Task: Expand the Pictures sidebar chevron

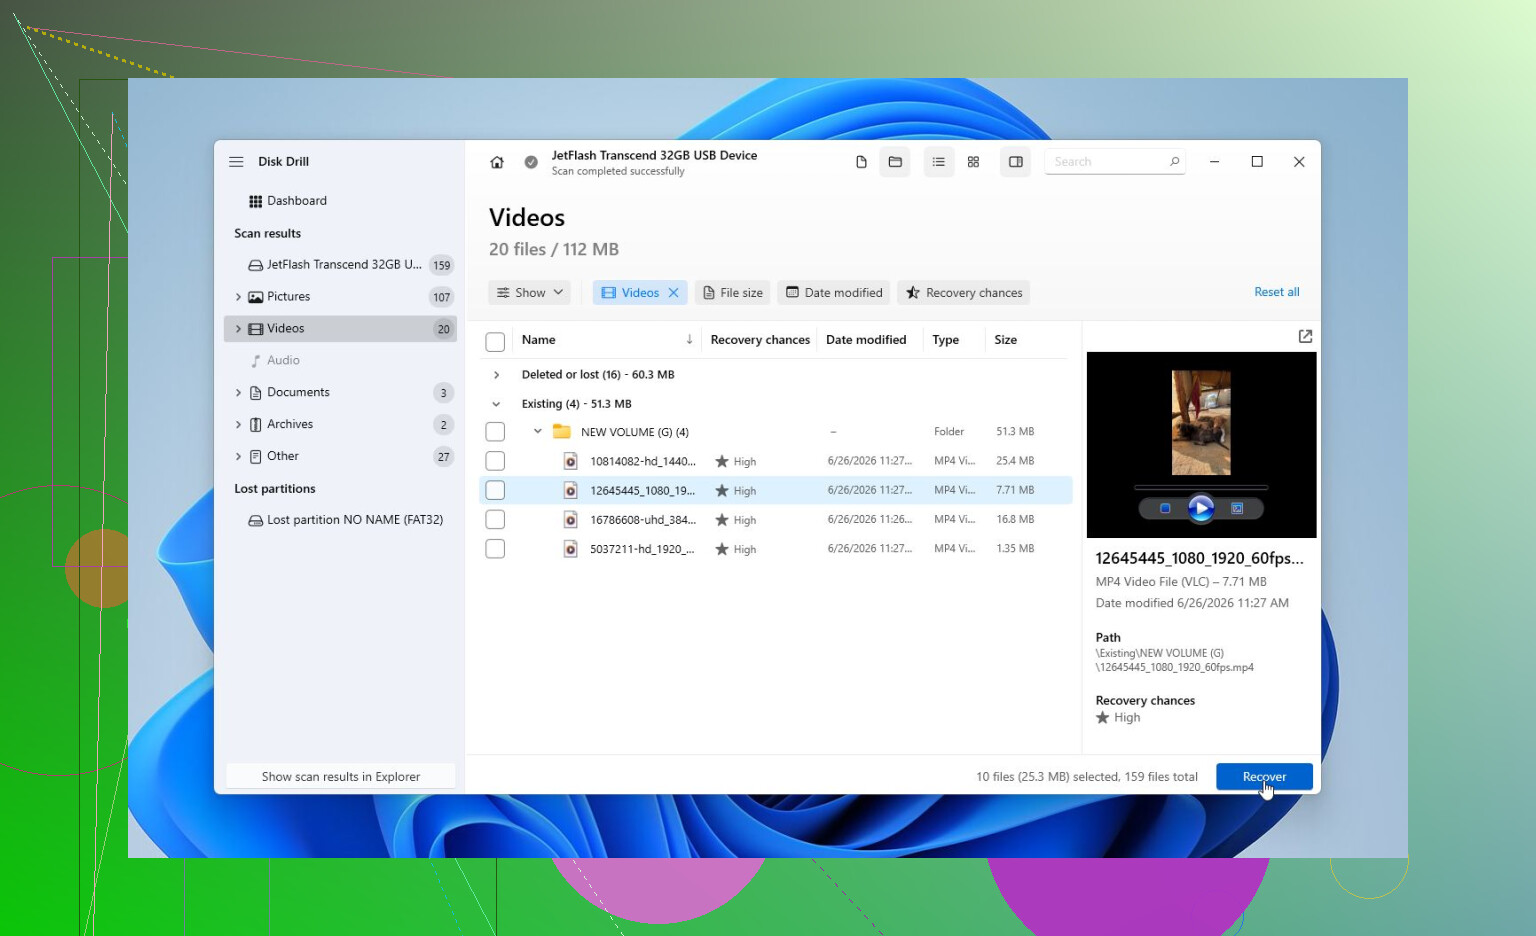Action: 238,297
